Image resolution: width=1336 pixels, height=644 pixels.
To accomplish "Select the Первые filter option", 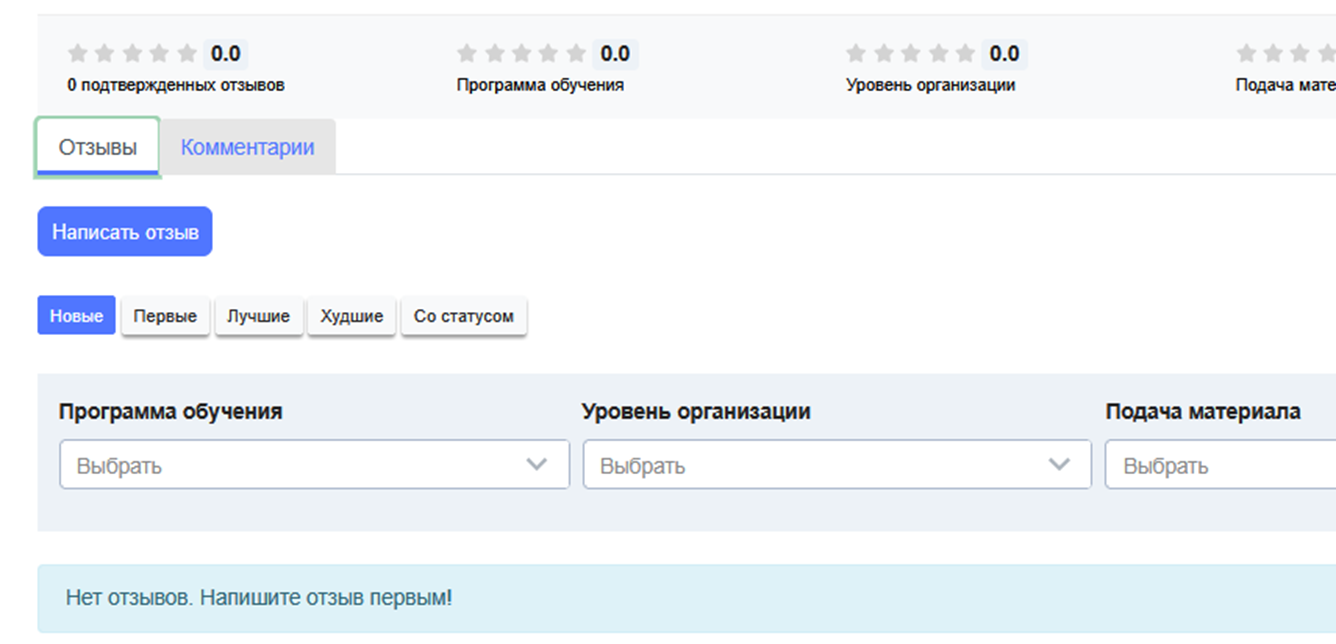I will click(x=165, y=315).
